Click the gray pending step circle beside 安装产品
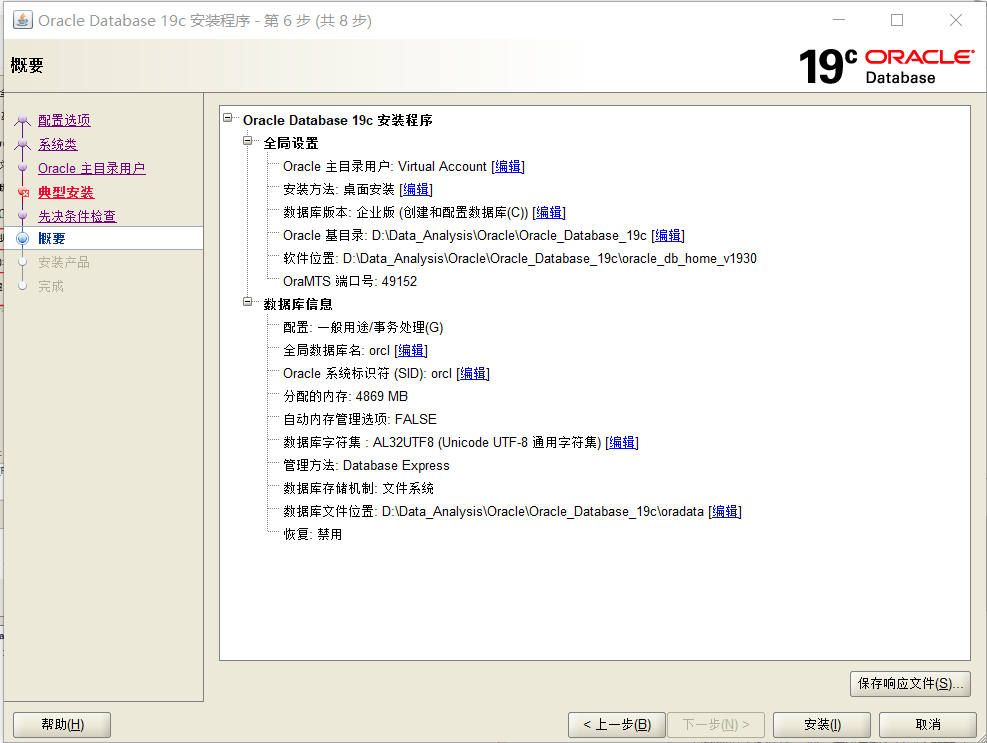Viewport: 987px width, 743px height. click(22, 261)
